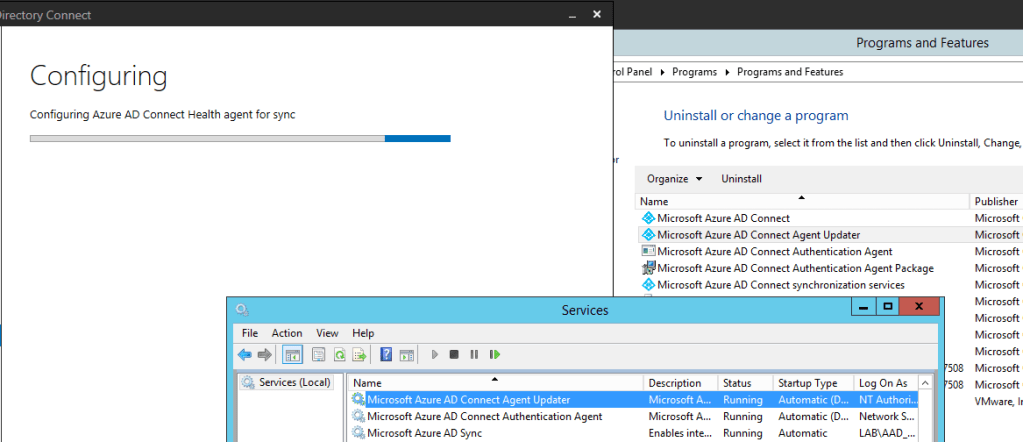The width and height of the screenshot is (1023, 442).
Task: Select Microsoft Azure AD Connect synchronization services program
Action: (767, 285)
